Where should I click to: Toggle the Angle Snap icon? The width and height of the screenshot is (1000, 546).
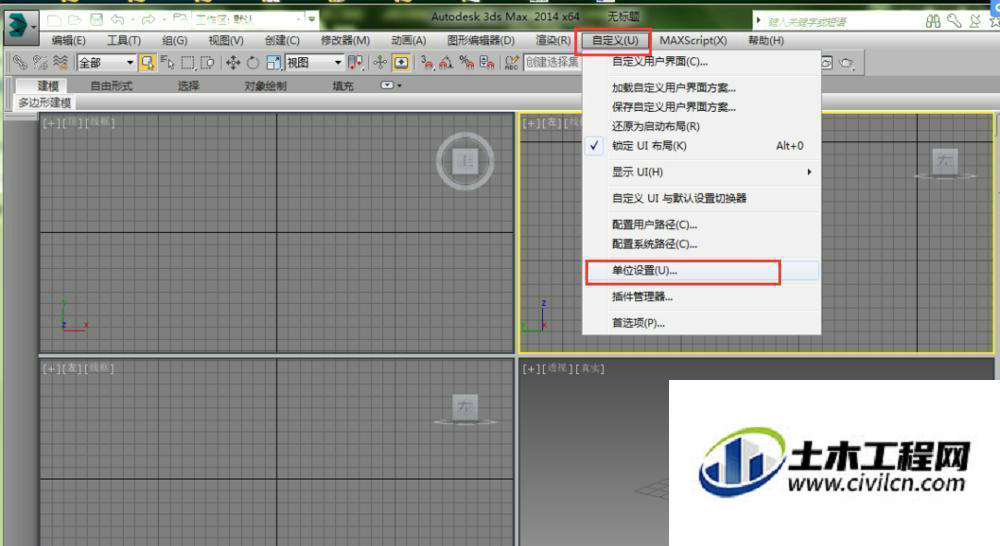tap(446, 63)
